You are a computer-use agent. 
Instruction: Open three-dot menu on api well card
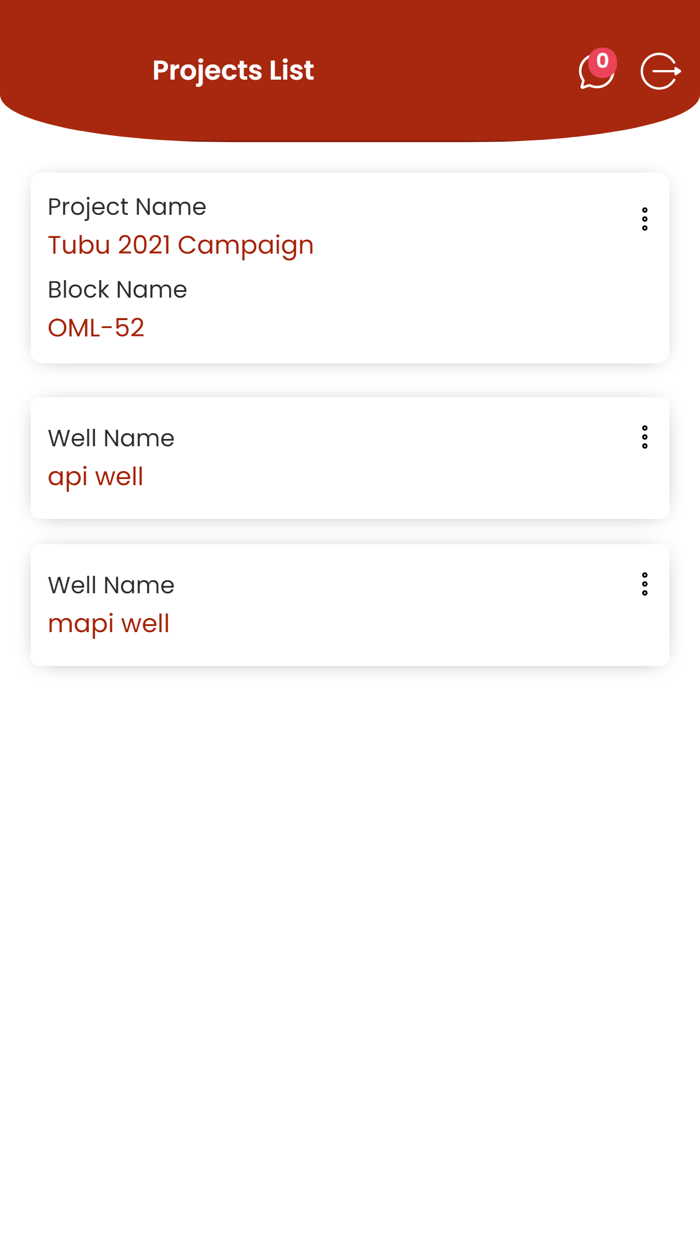click(645, 437)
